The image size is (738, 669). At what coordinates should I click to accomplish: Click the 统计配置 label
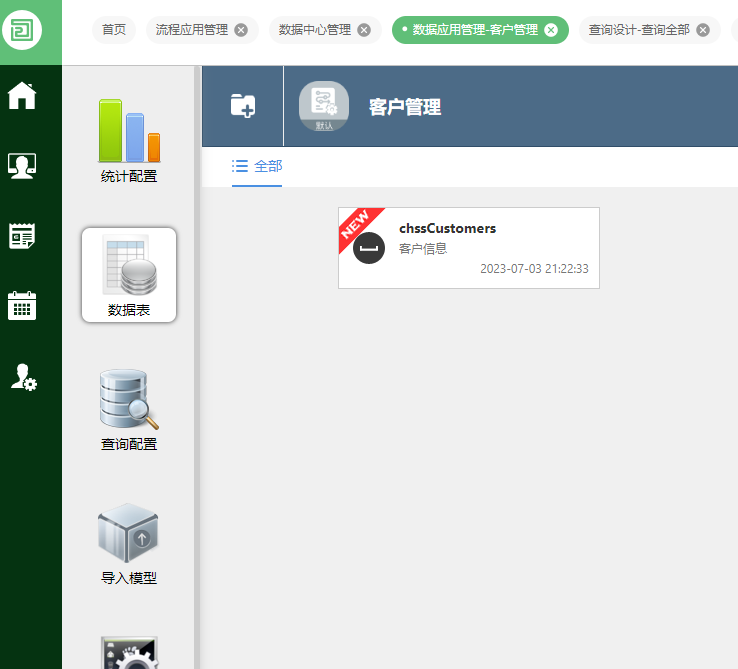[x=128, y=177]
